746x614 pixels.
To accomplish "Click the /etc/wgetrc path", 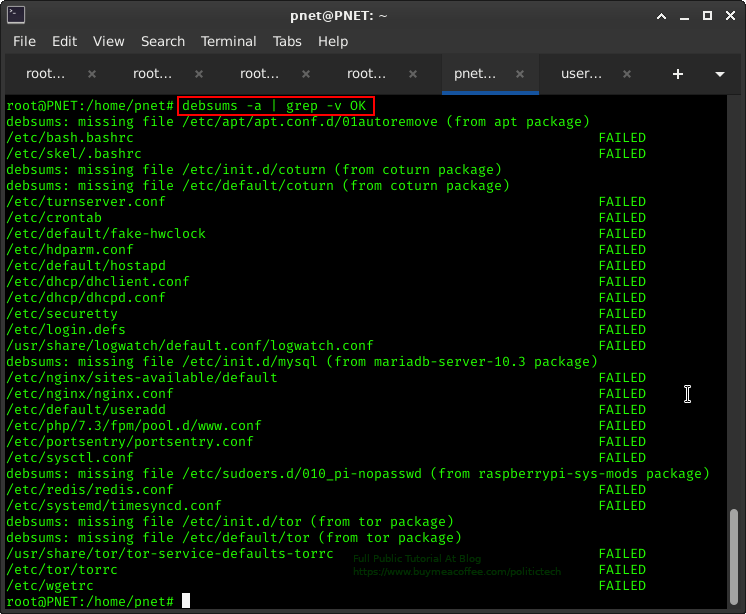I will (x=50, y=586).
